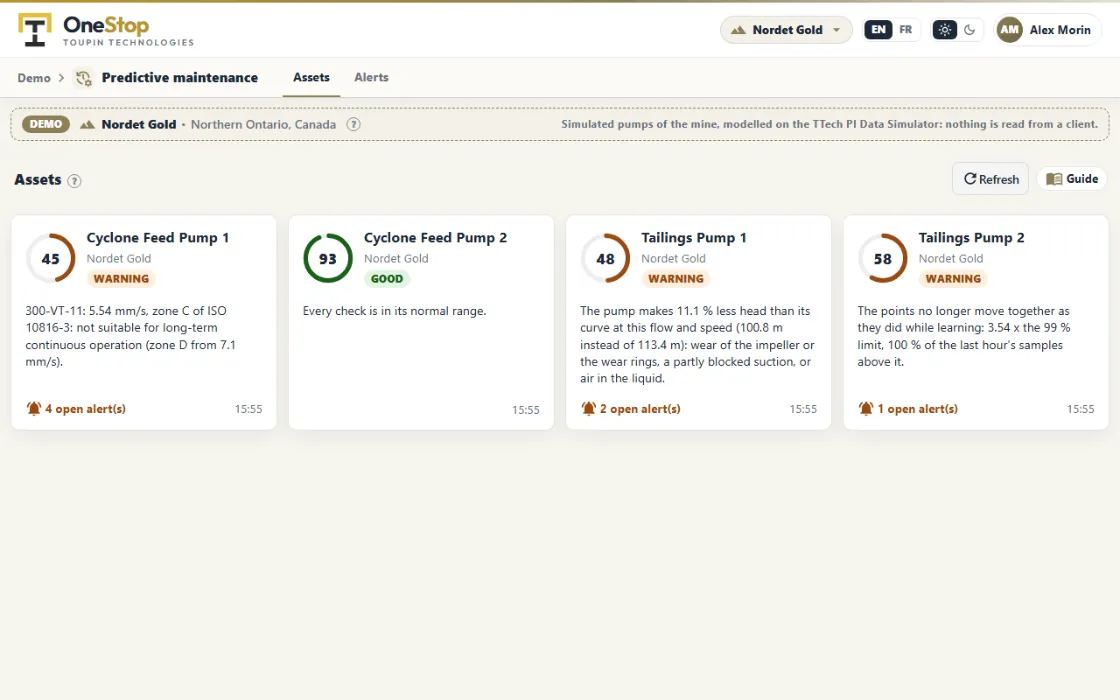Click the health score 58 gauge
Screen dimensions: 1120x700
(883, 259)
